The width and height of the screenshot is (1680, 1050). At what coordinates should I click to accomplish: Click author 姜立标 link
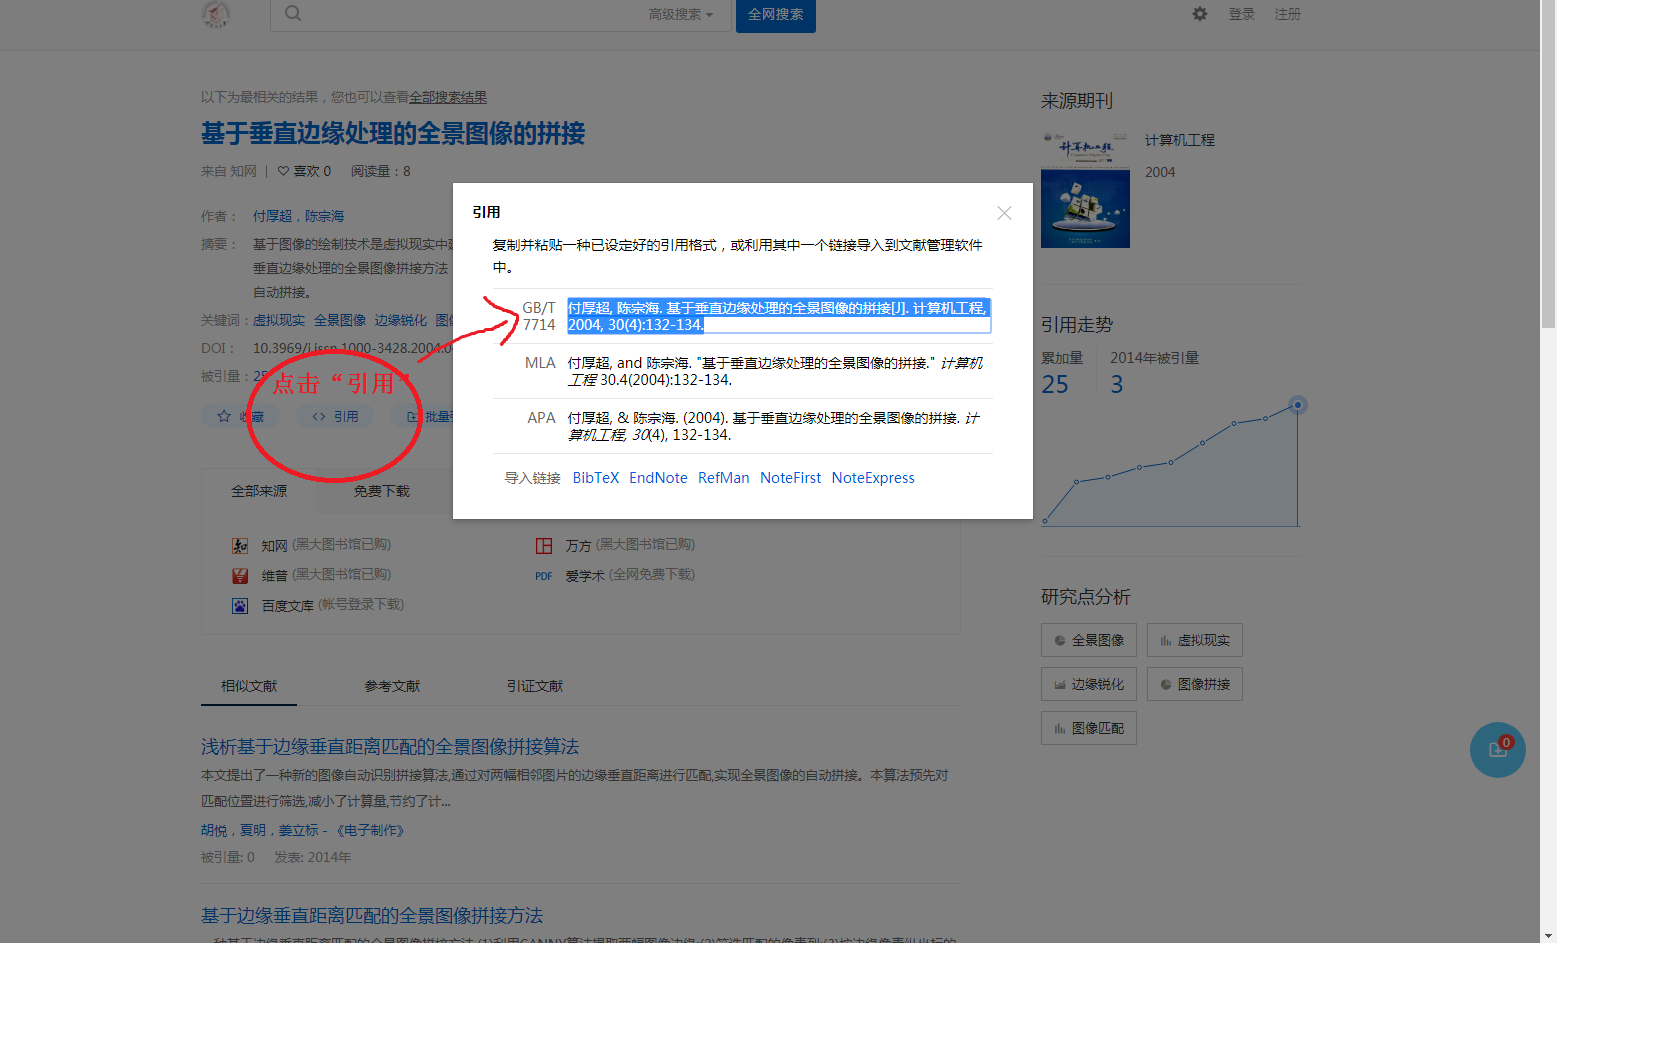click(298, 830)
